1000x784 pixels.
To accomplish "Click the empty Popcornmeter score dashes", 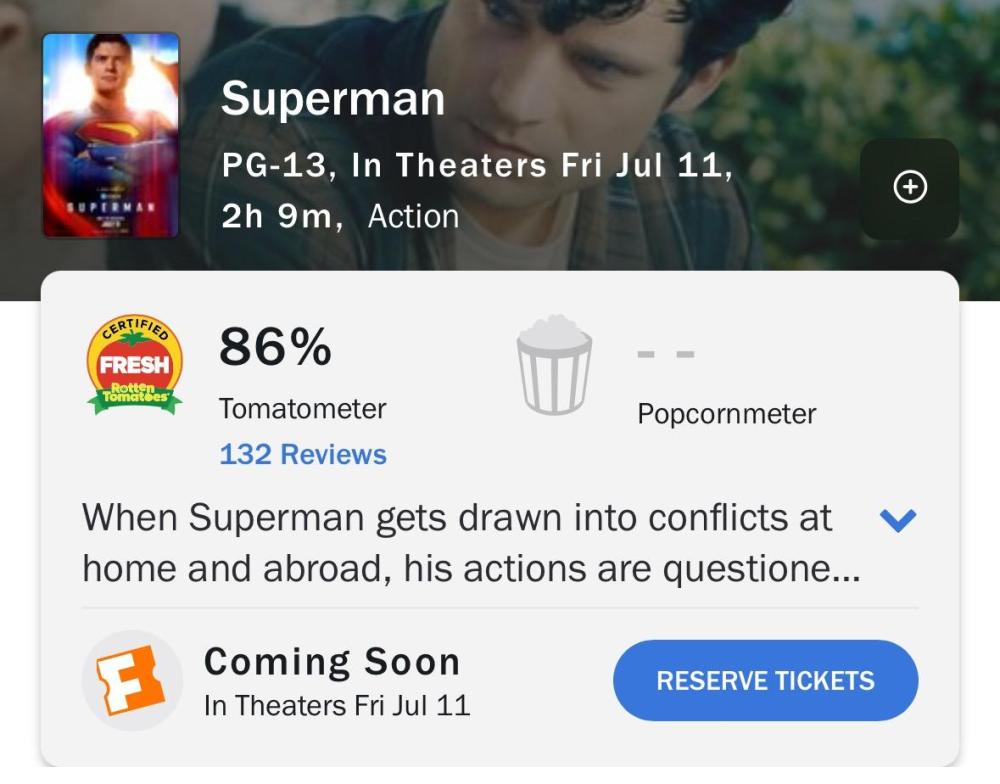I will (x=665, y=353).
